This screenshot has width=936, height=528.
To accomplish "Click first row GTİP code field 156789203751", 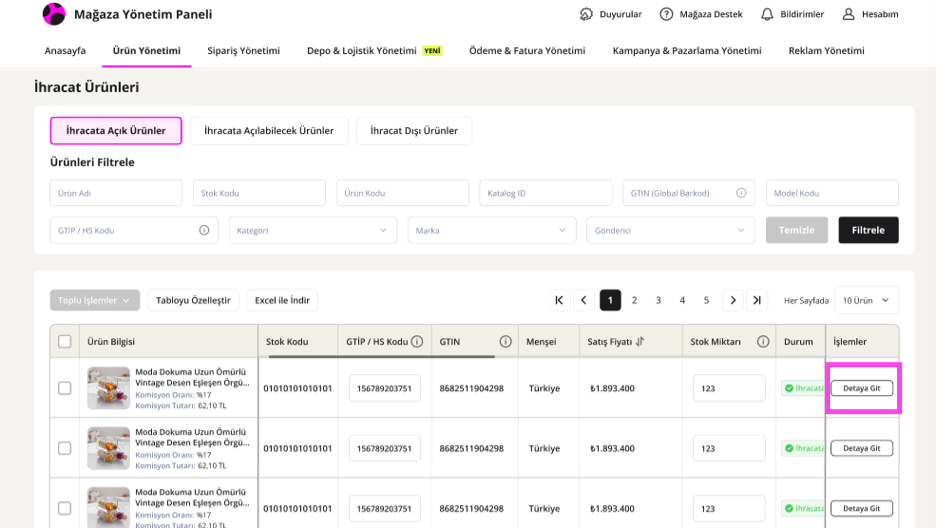I will click(384, 388).
